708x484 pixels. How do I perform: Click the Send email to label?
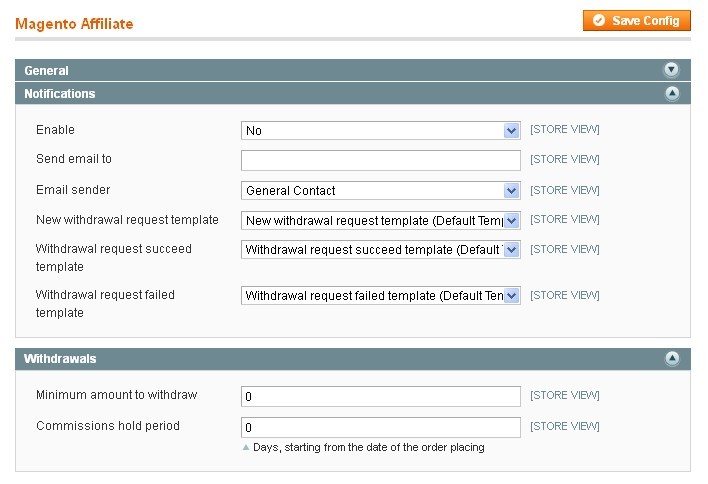click(x=74, y=159)
